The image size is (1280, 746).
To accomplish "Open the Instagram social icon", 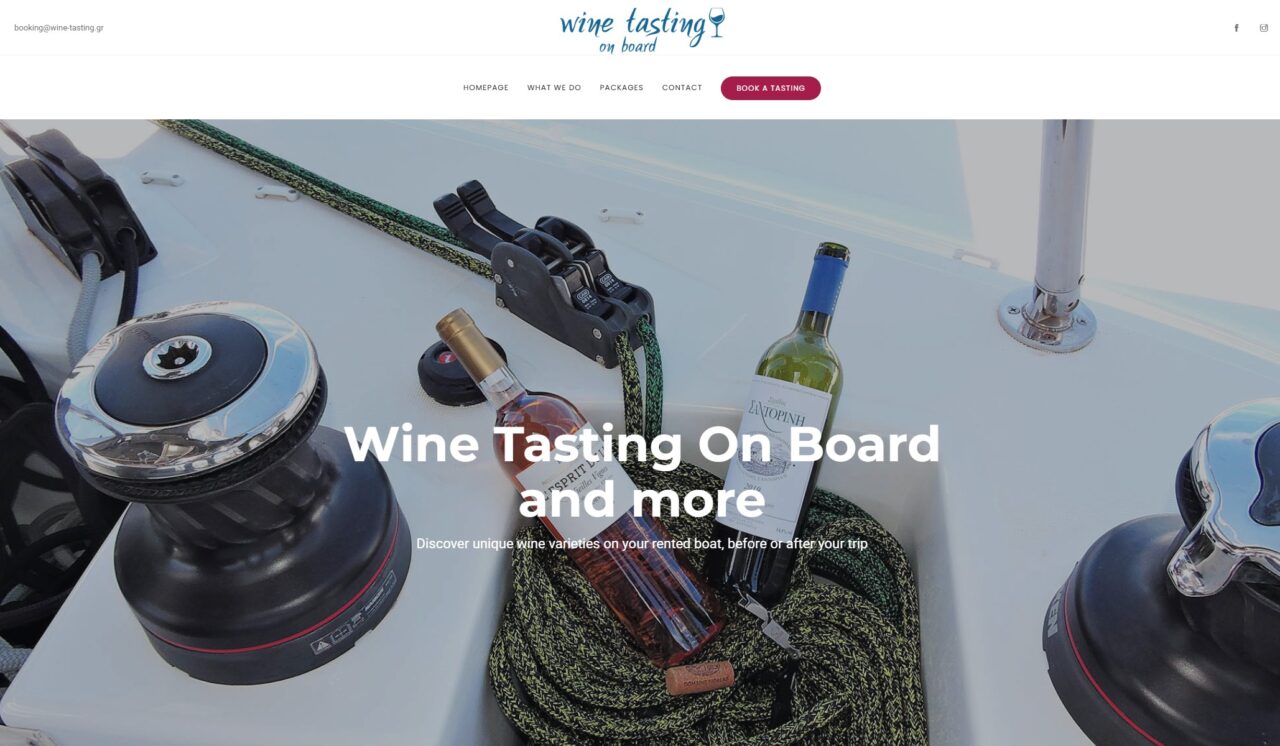I will pyautogui.click(x=1264, y=28).
